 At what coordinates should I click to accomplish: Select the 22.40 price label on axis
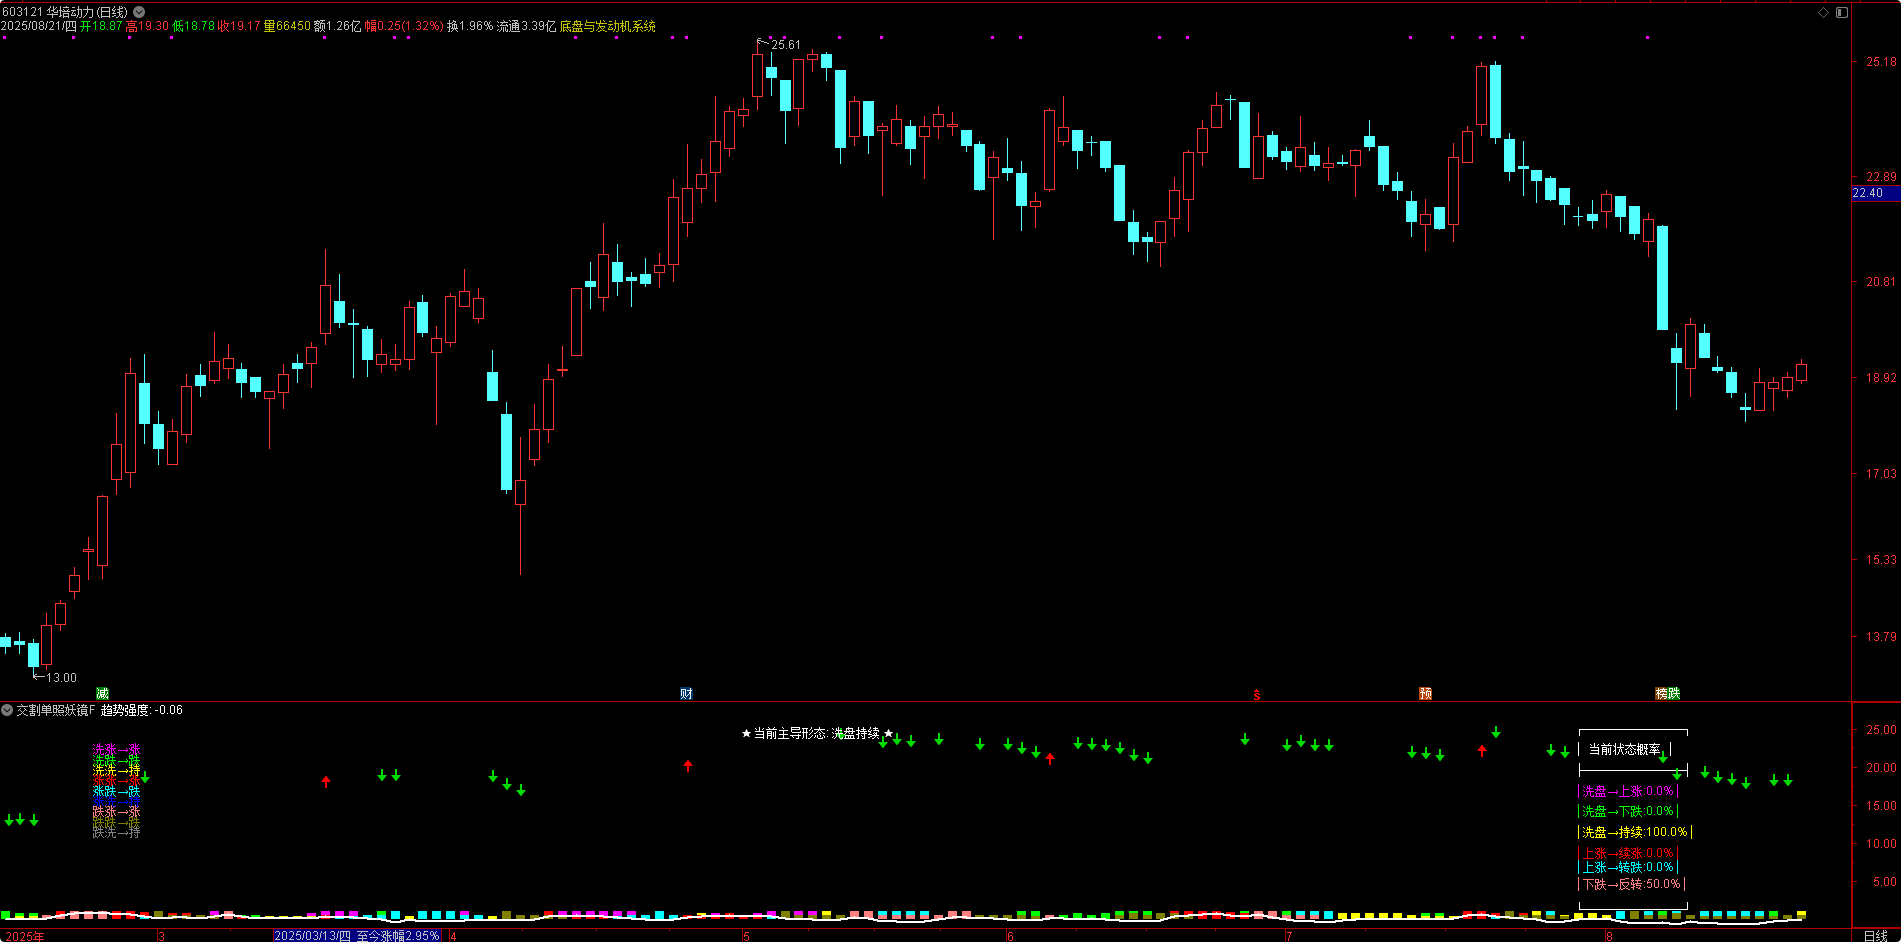[x=1868, y=193]
